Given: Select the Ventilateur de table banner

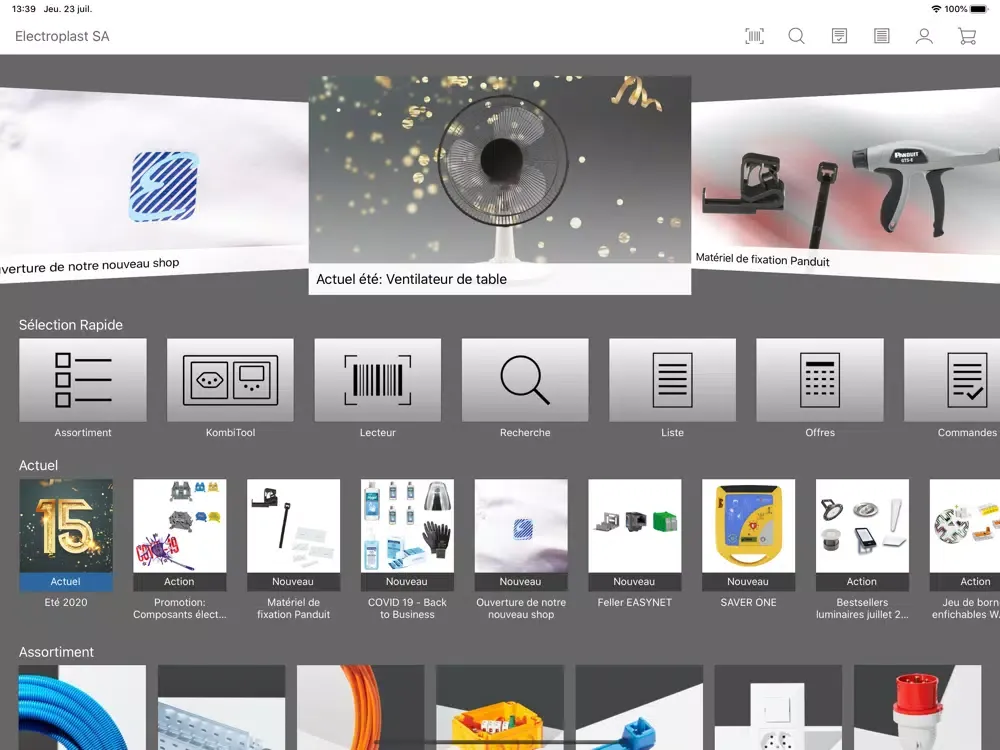Looking at the screenshot, I should click(500, 185).
